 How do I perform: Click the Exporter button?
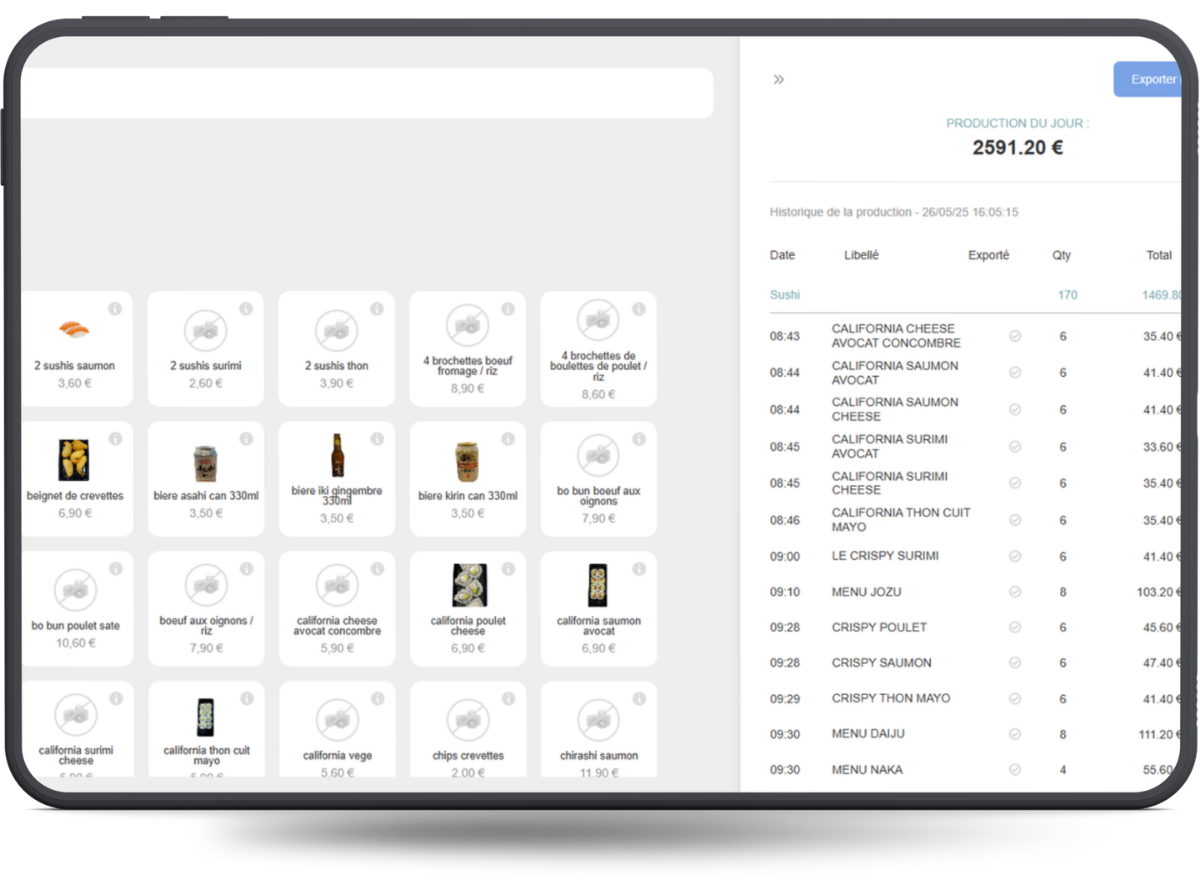click(x=1150, y=79)
